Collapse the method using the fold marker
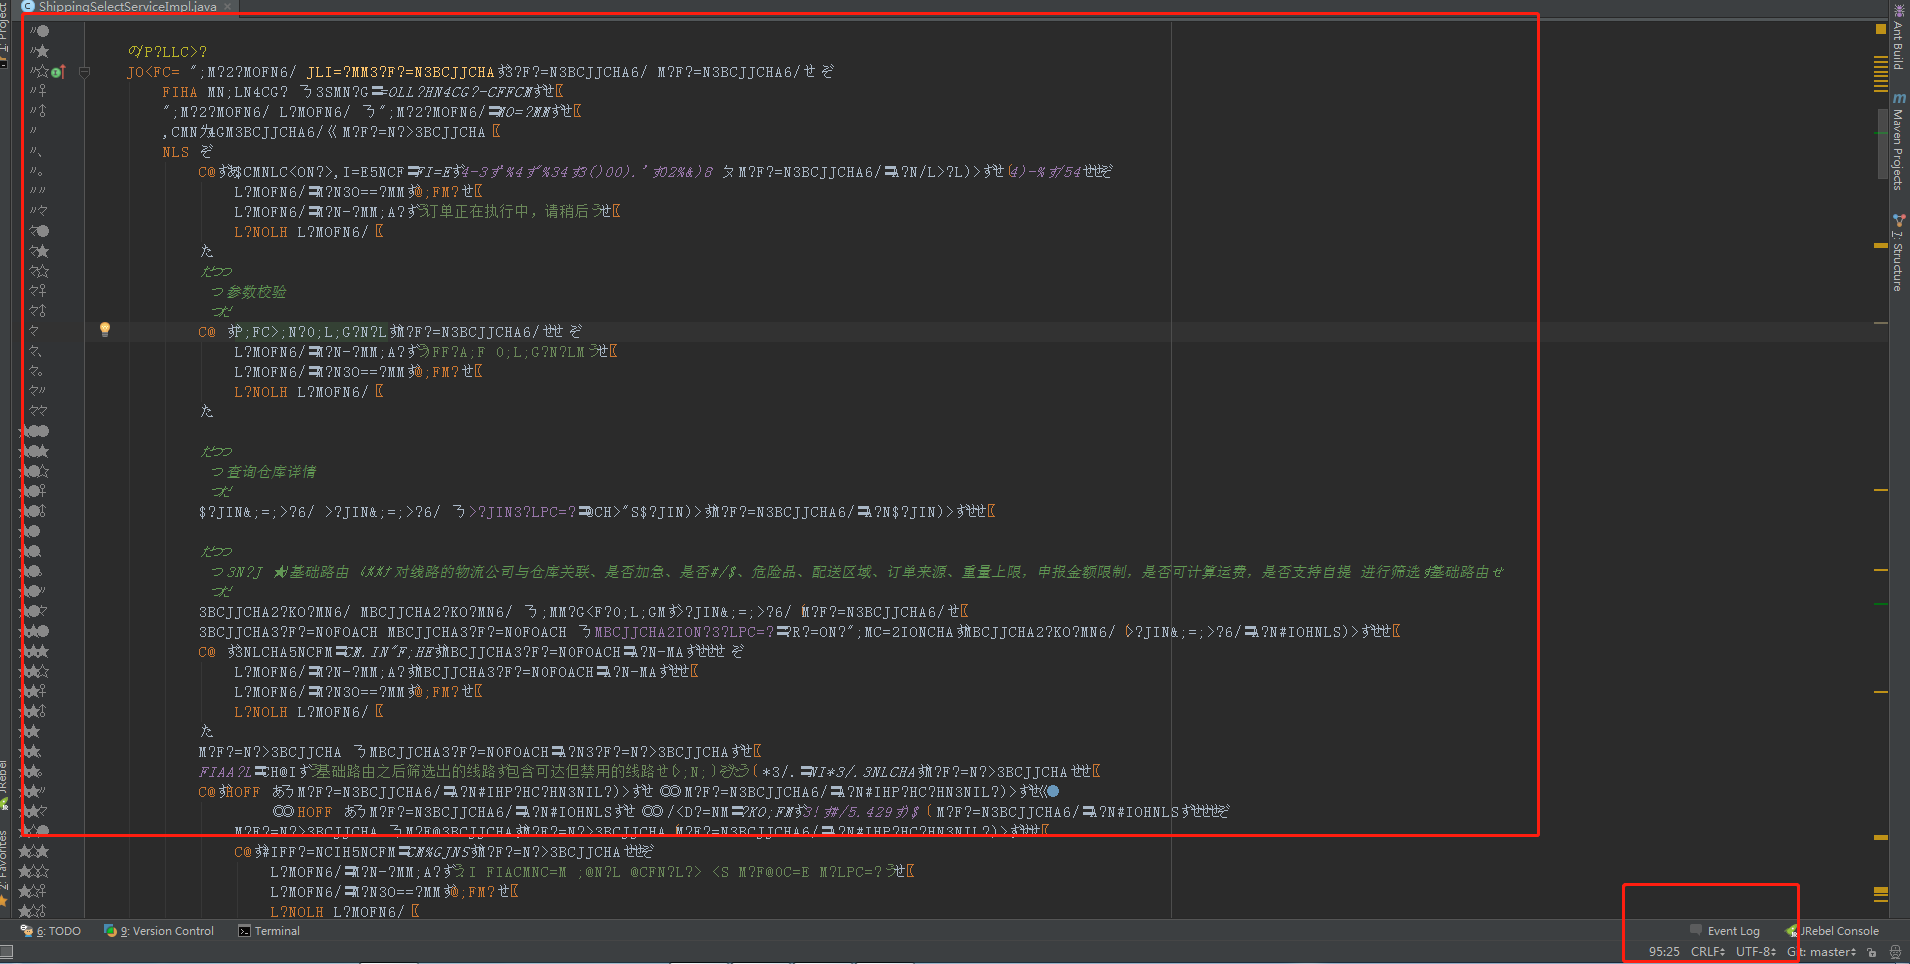This screenshot has width=1910, height=964. pos(84,72)
